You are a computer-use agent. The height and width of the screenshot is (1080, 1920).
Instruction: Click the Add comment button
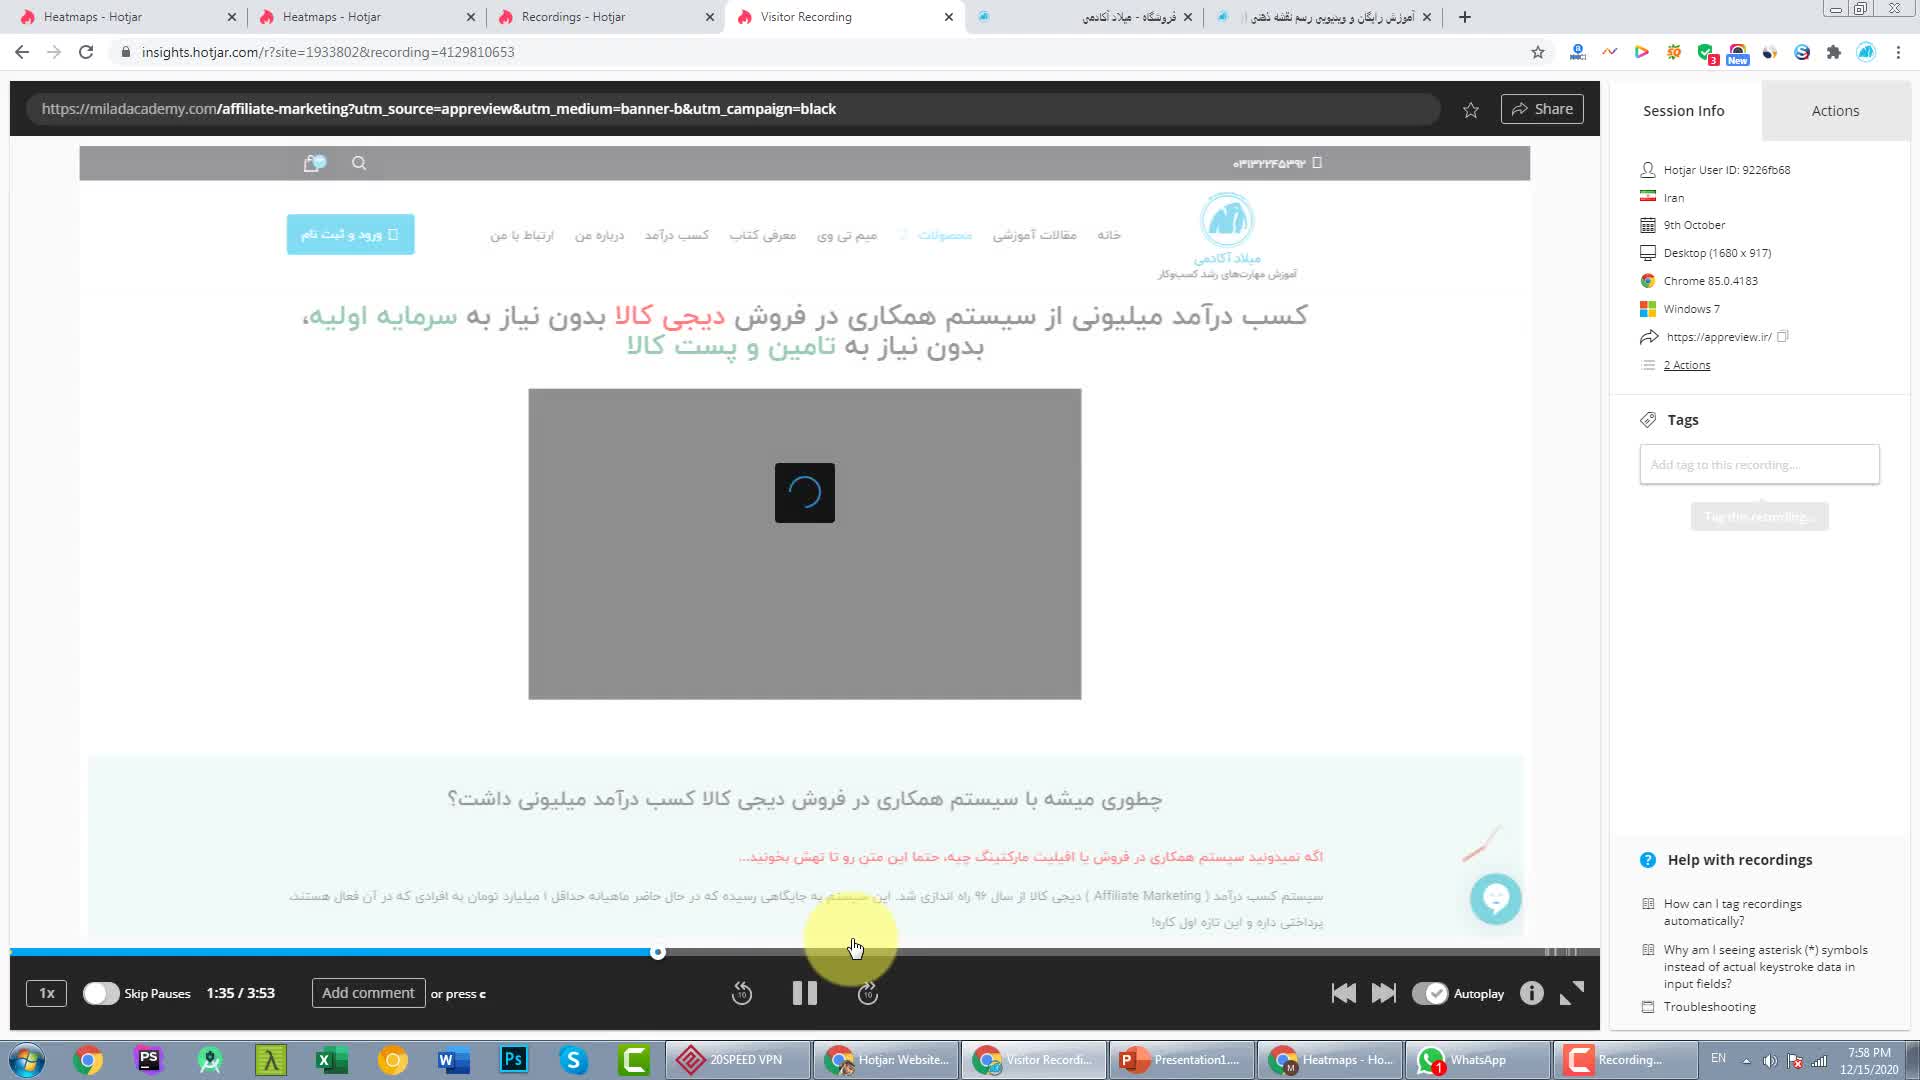pos(368,993)
